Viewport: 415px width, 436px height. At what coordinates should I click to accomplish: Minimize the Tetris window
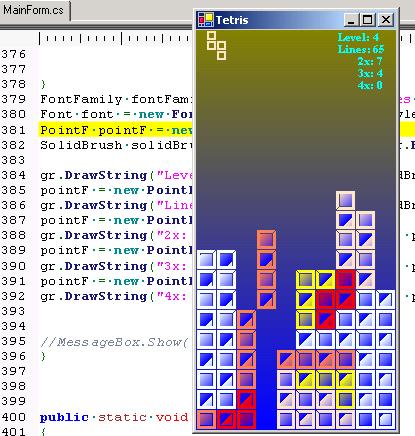[351, 20]
